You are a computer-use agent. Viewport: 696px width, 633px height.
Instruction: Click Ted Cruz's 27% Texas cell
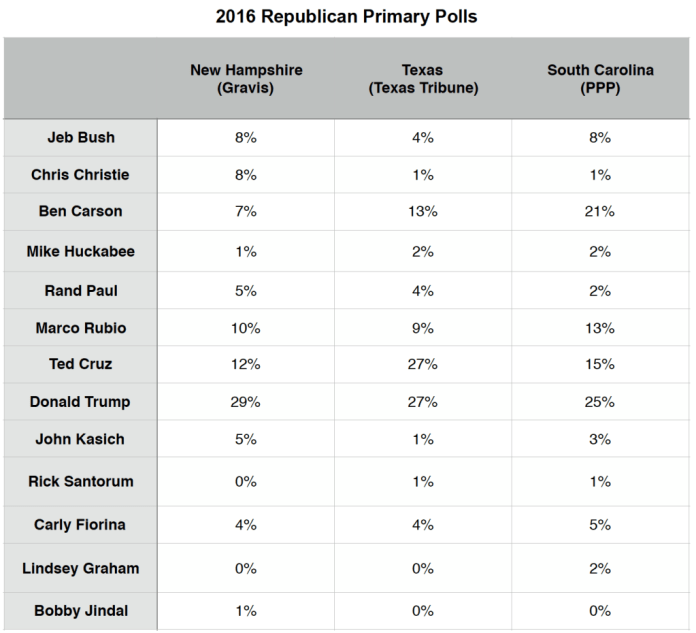point(424,364)
